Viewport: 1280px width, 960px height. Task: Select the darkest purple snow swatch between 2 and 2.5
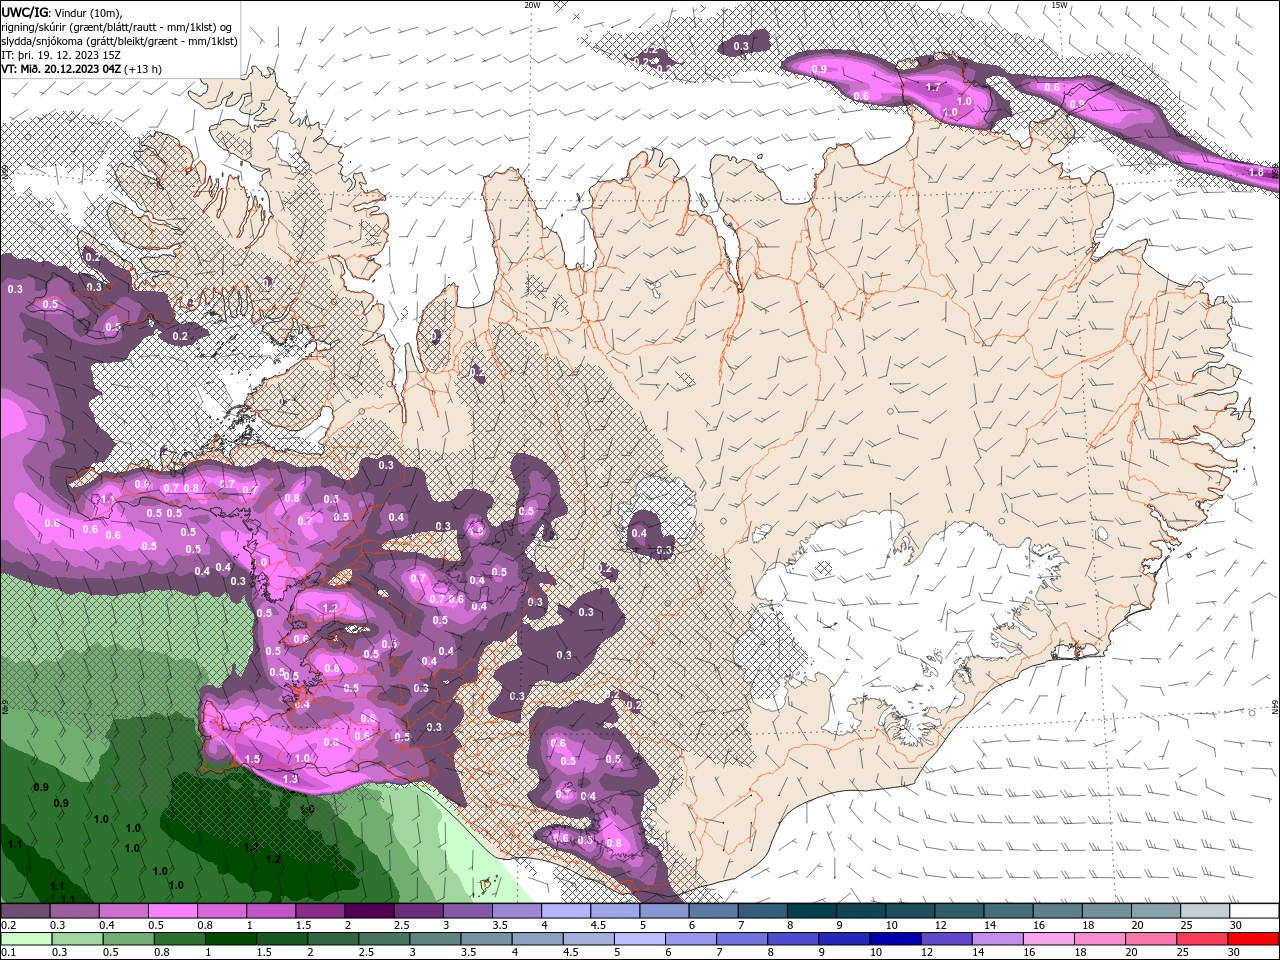tap(368, 911)
